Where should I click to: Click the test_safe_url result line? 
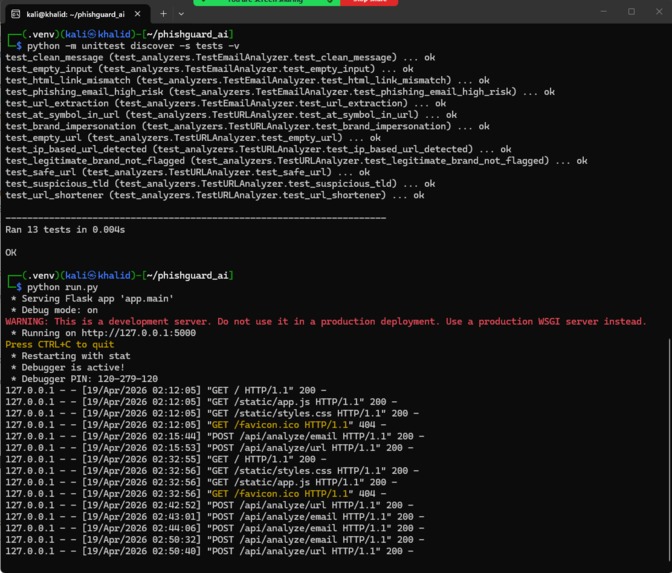[x=187, y=172]
